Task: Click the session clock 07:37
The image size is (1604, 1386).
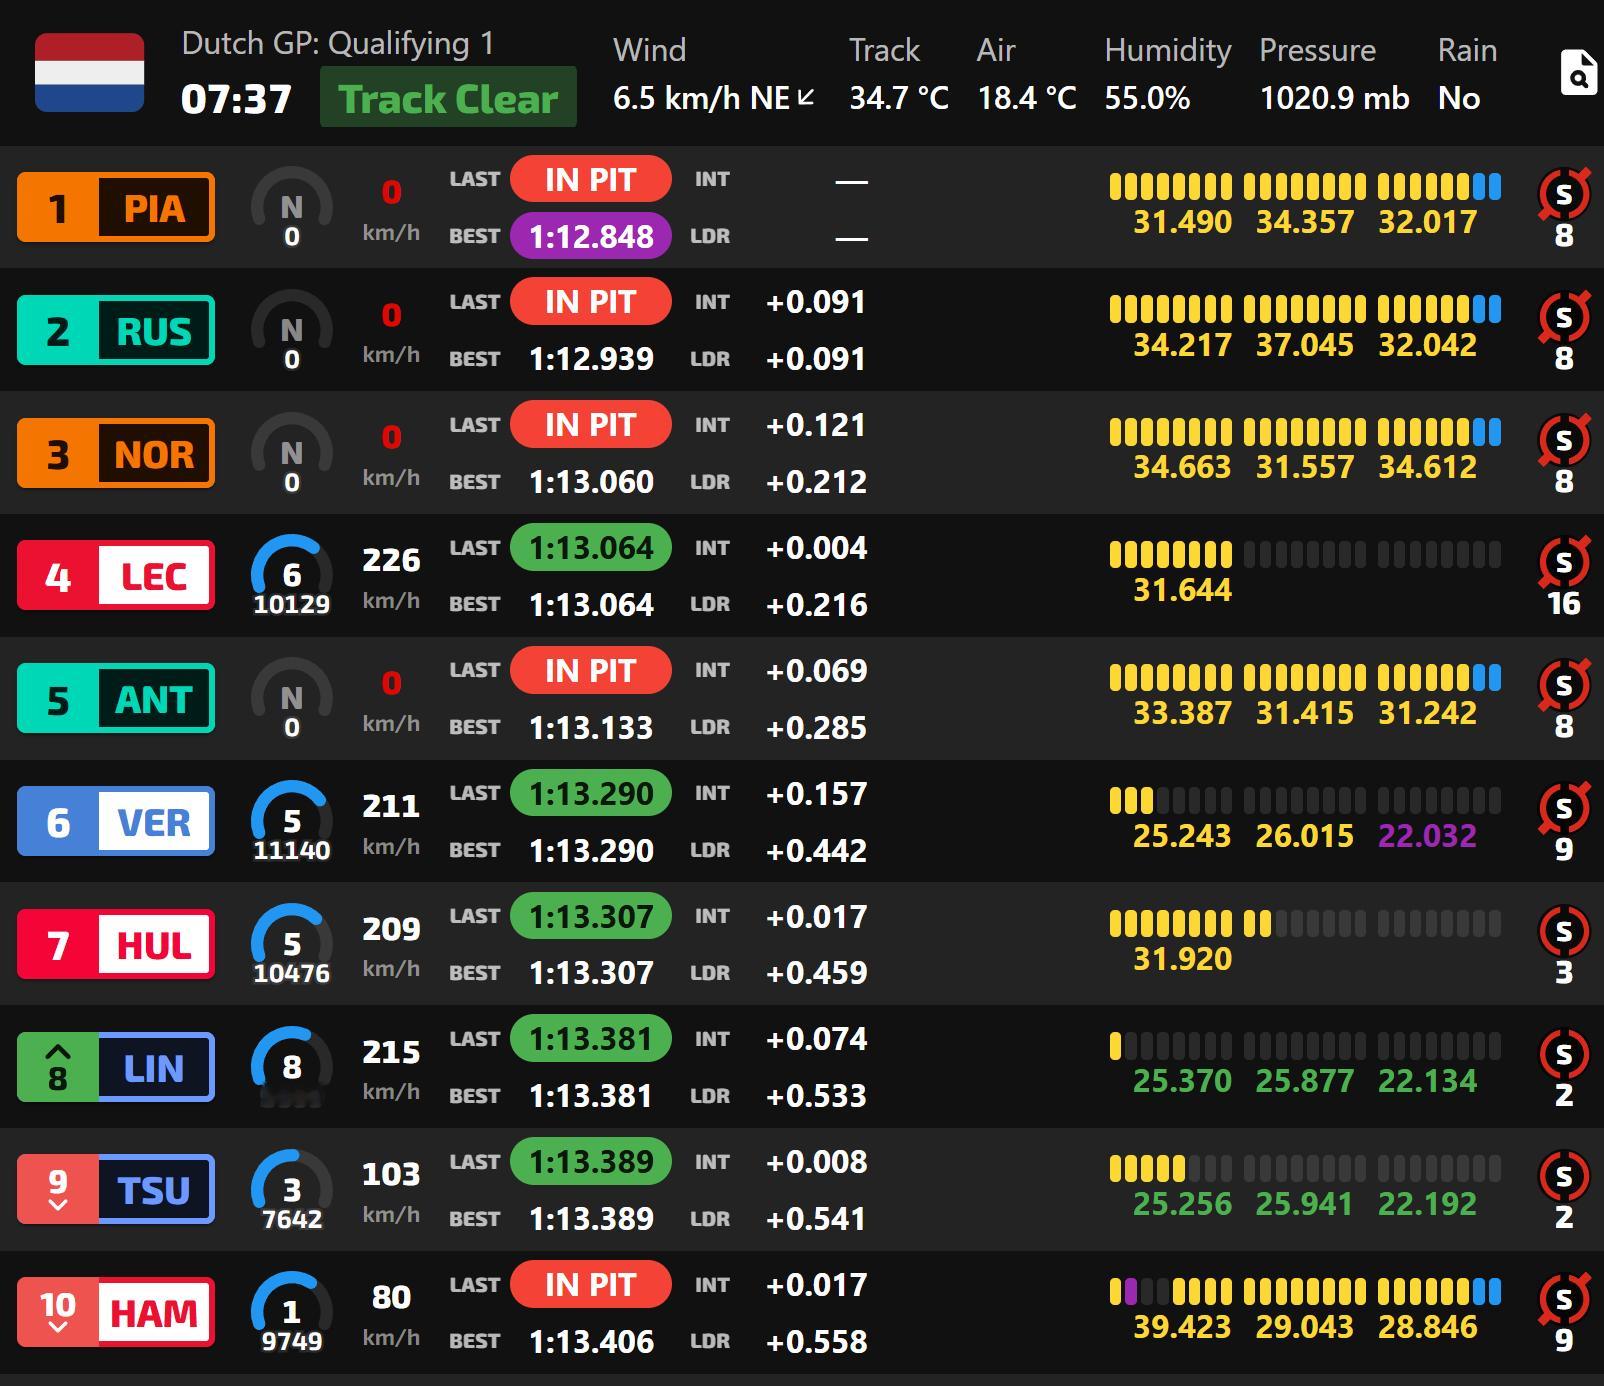Action: click(x=236, y=99)
